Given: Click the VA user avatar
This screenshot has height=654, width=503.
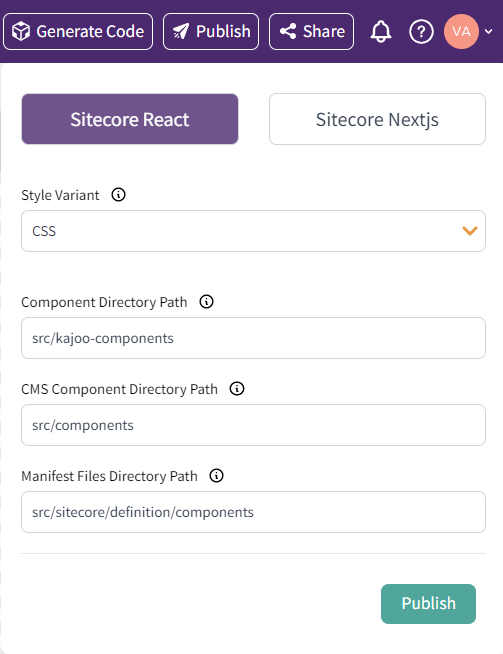Looking at the screenshot, I should tap(461, 32).
